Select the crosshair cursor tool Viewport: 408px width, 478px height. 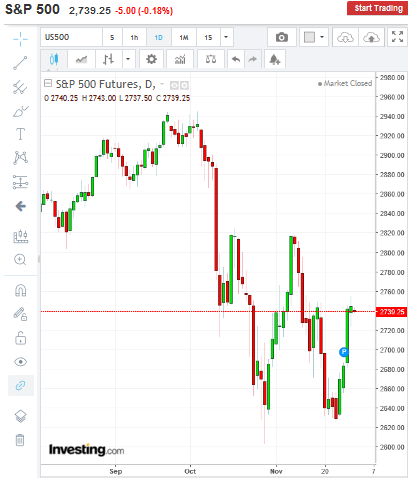[20, 39]
